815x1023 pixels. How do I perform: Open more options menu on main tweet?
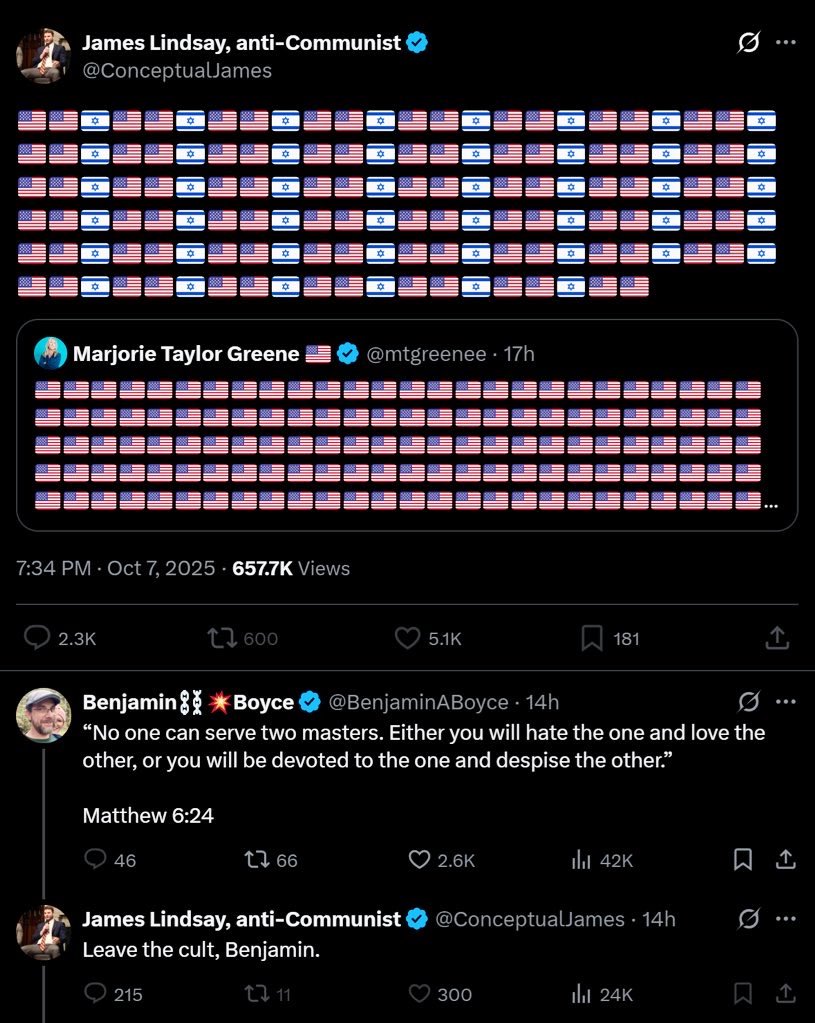click(x=786, y=43)
